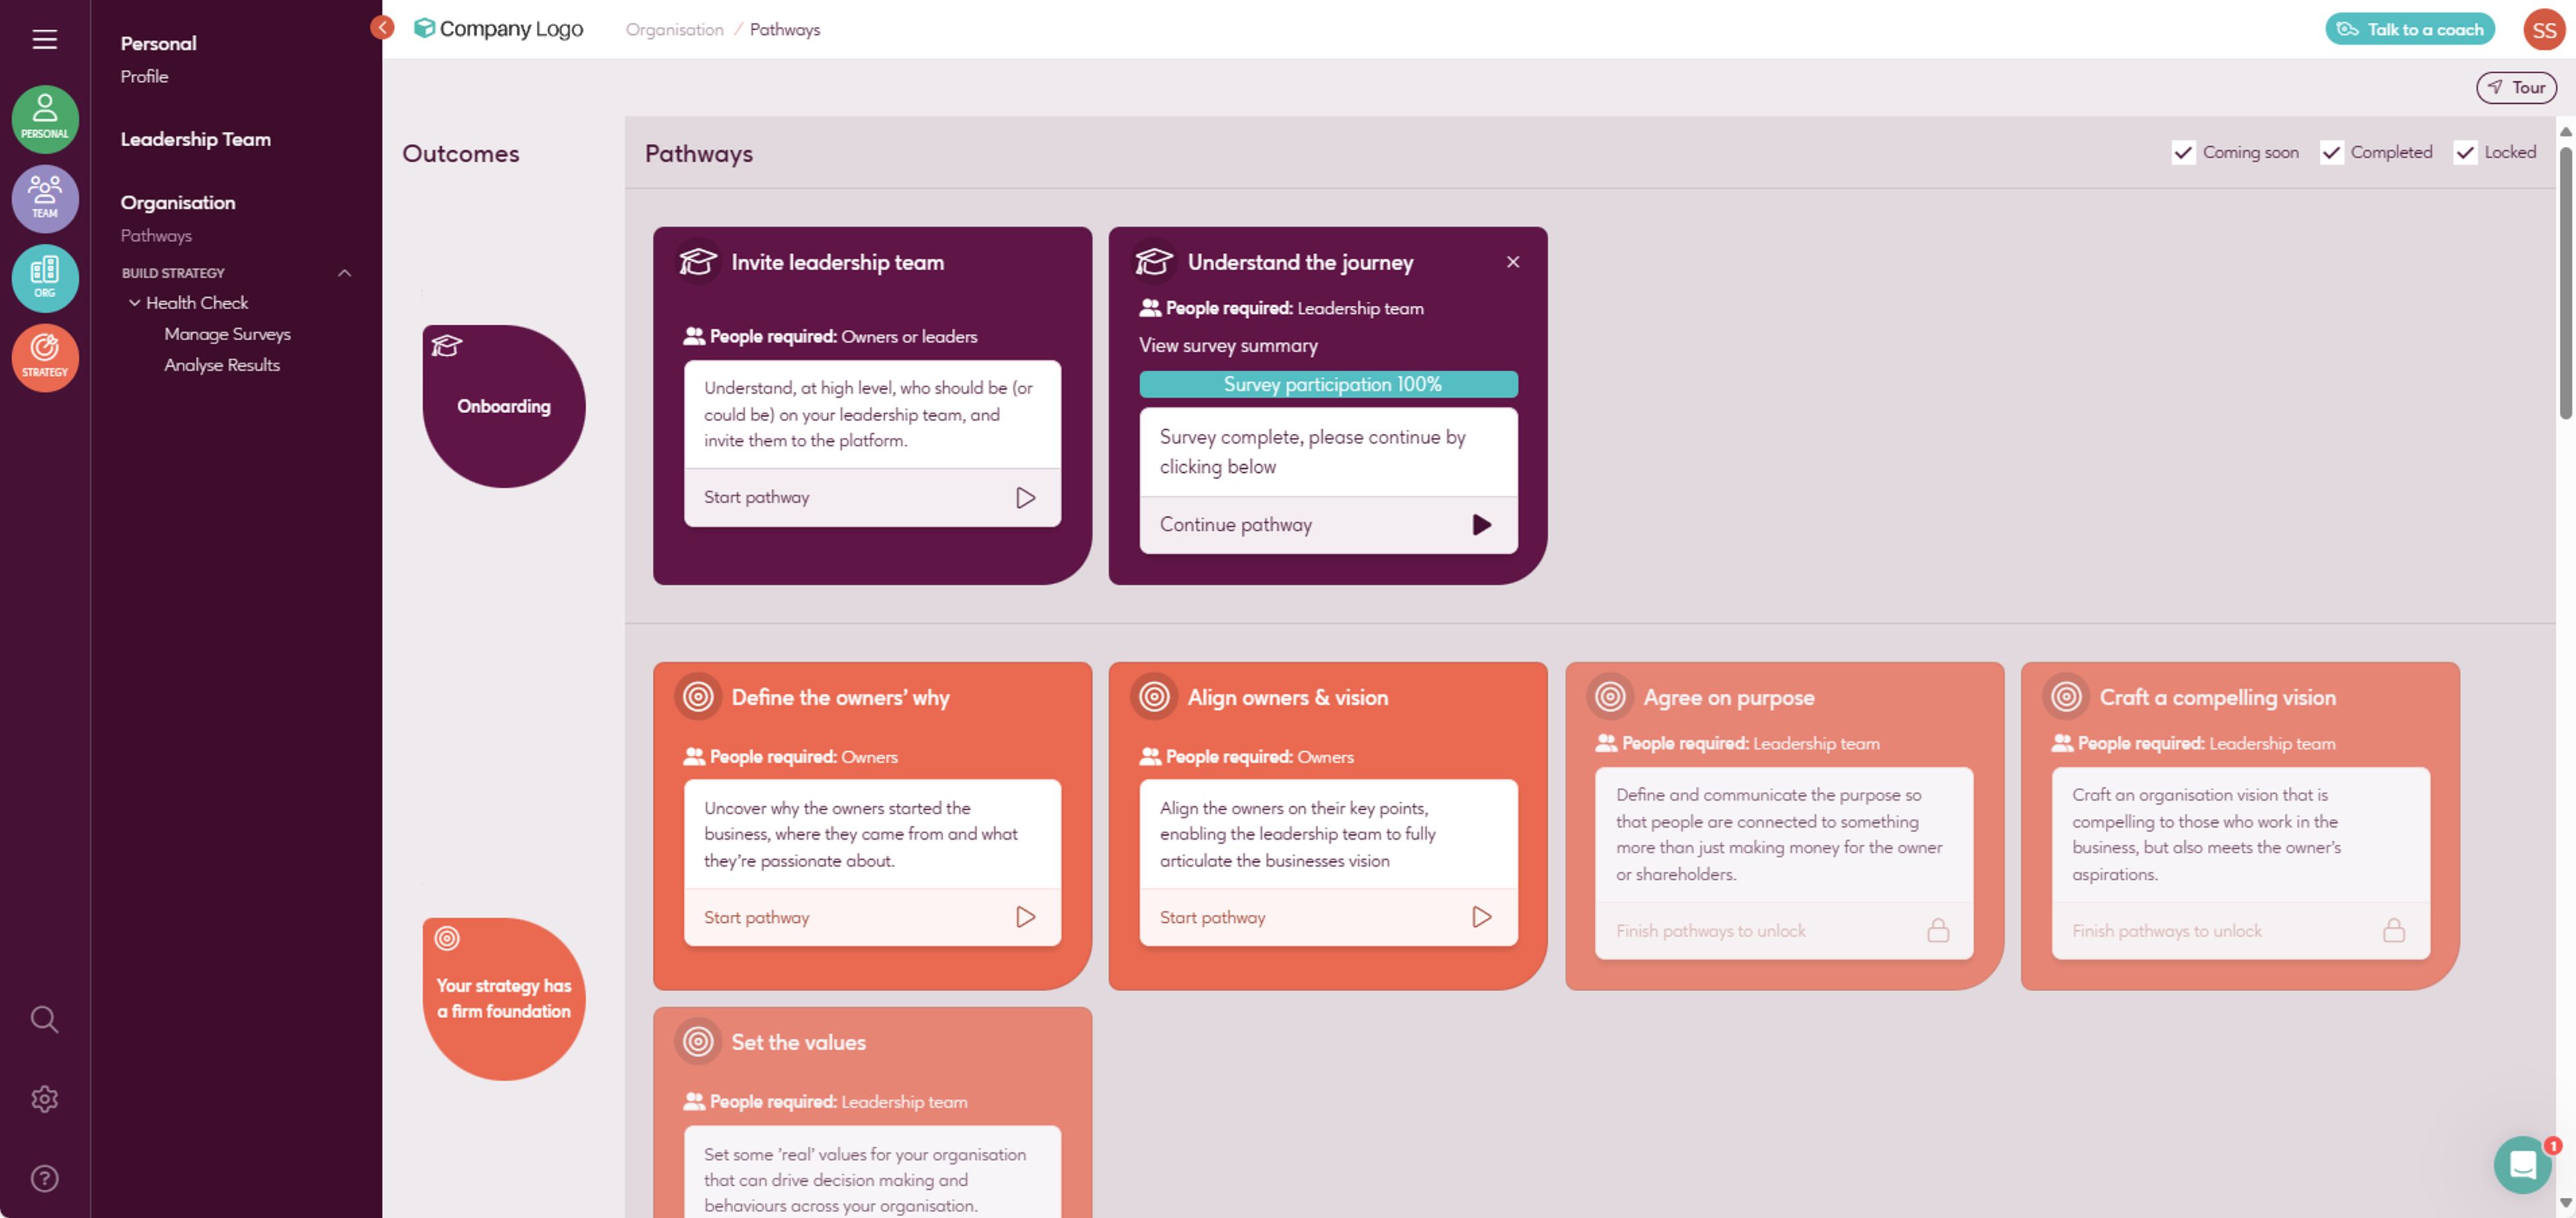Click the Talk to a coach button
The width and height of the screenshot is (2576, 1218).
pyautogui.click(x=2409, y=29)
